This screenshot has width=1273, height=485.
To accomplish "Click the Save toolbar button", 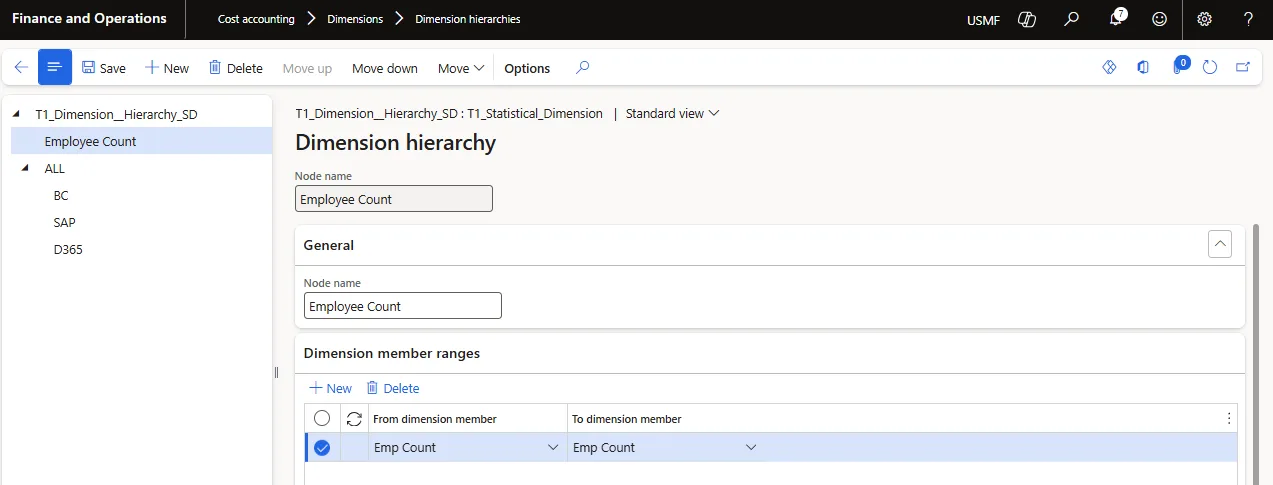I will [x=104, y=68].
